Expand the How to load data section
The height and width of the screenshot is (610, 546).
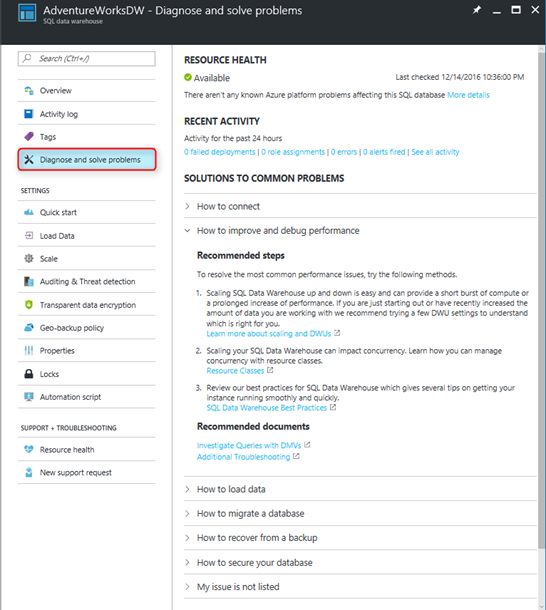(x=360, y=489)
